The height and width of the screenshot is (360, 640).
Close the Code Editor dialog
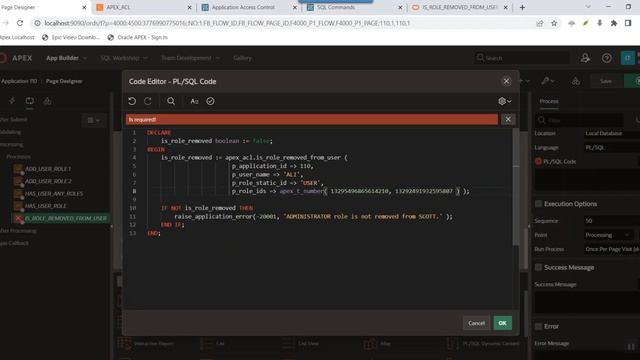click(506, 81)
